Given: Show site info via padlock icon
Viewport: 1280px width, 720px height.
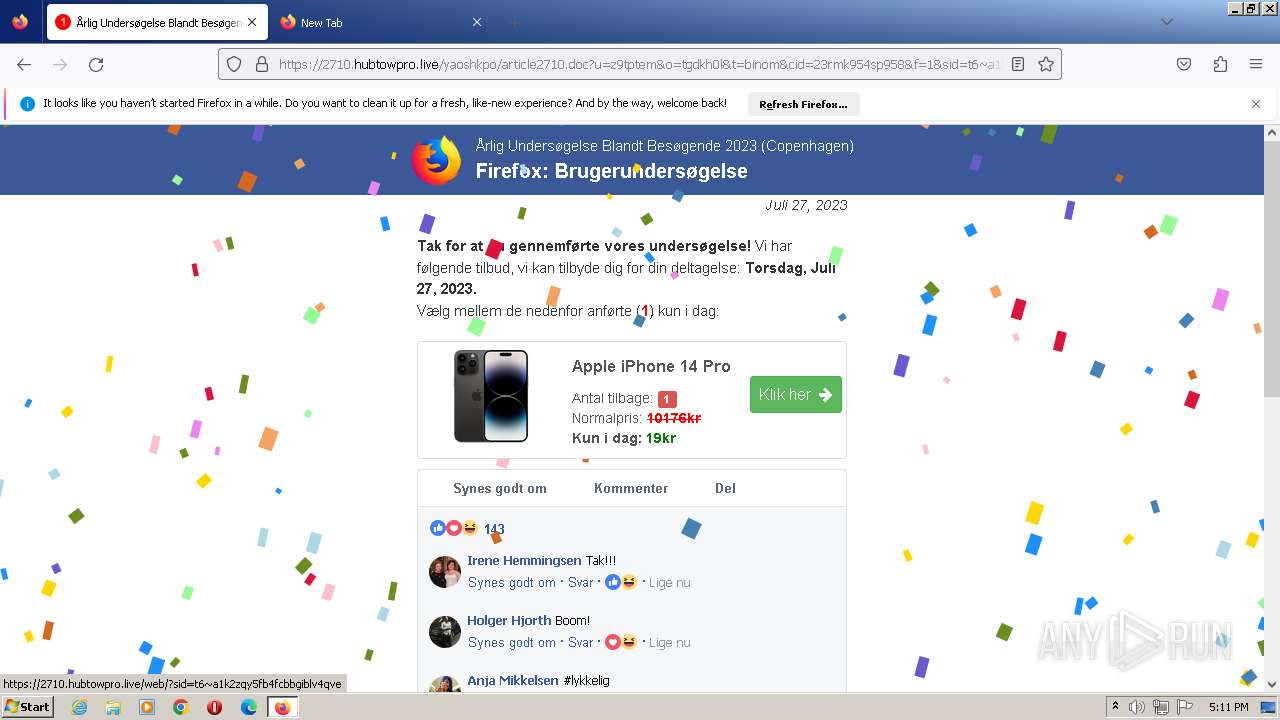Looking at the screenshot, I should click(262, 64).
